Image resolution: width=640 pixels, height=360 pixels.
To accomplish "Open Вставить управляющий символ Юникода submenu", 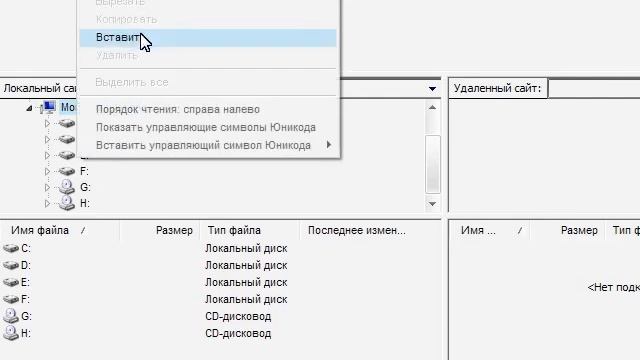I will tap(208, 145).
